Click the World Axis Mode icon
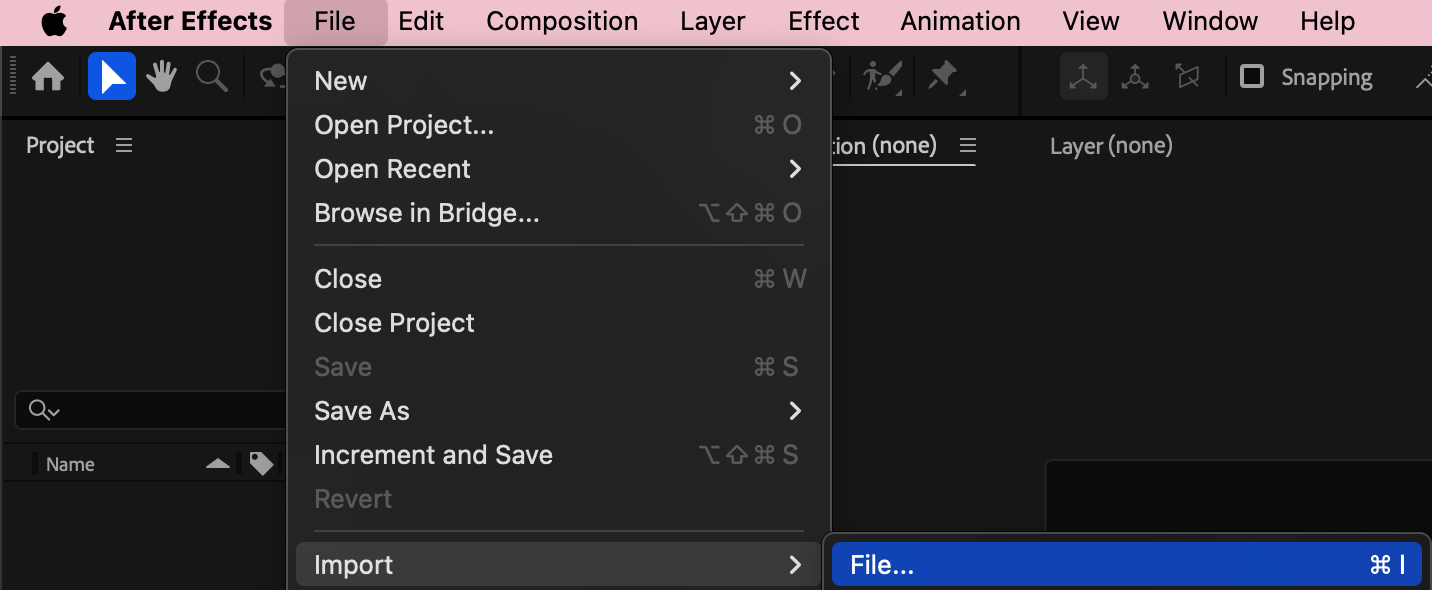Image resolution: width=1432 pixels, height=590 pixels. (1135, 77)
